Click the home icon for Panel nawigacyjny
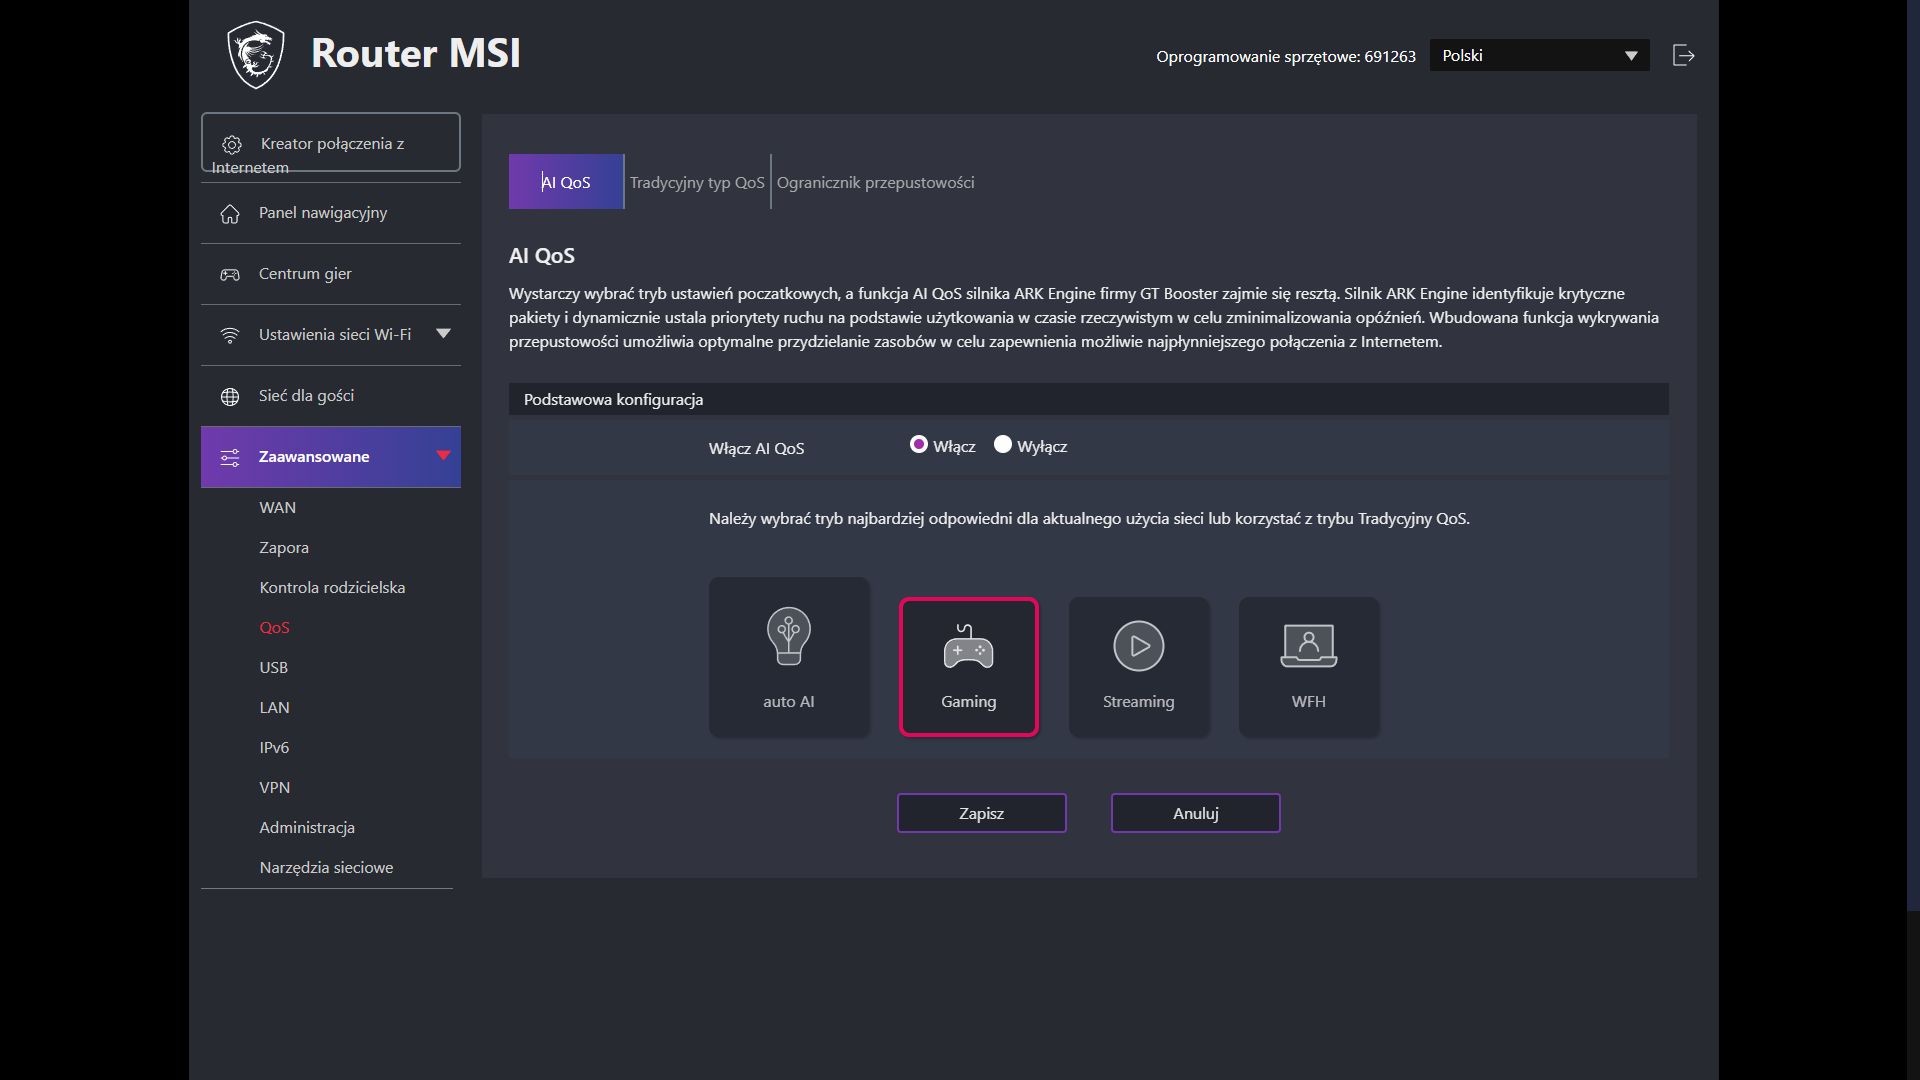This screenshot has width=1920, height=1080. coord(230,214)
